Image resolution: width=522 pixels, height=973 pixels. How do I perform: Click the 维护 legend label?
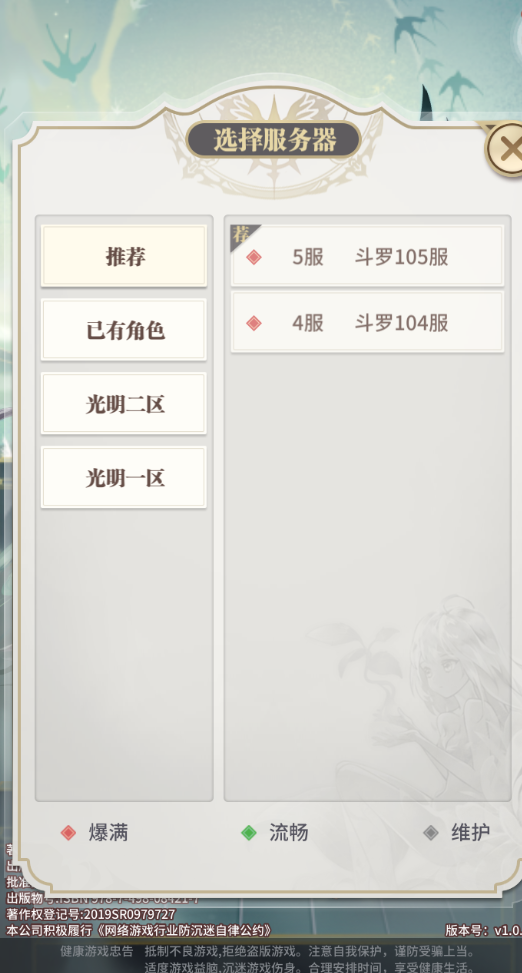tap(470, 833)
